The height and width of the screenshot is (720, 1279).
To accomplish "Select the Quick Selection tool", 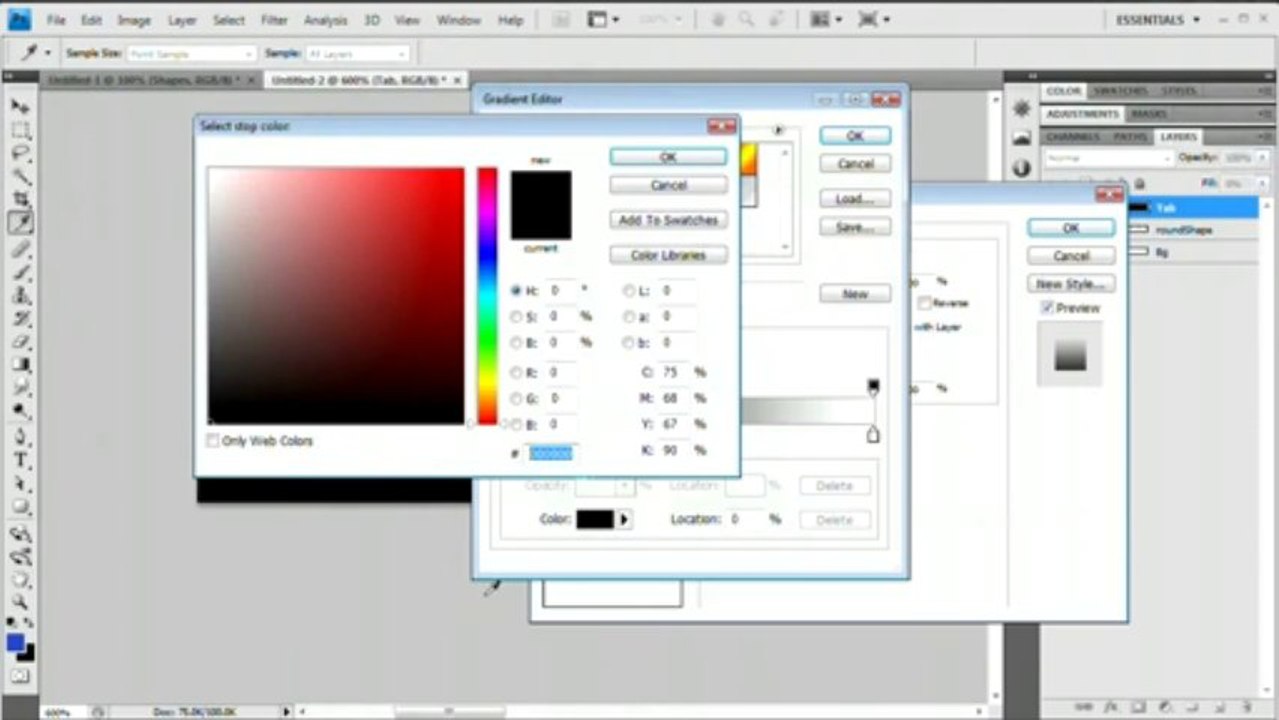I will (x=20, y=177).
